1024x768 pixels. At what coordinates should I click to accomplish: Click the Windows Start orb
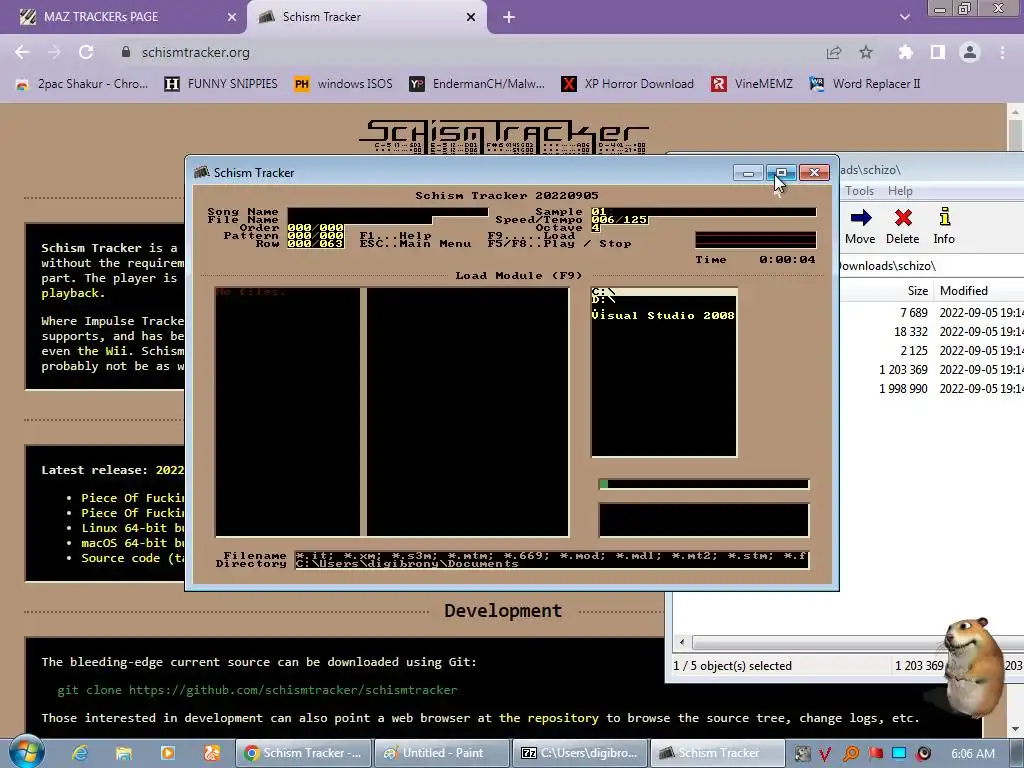(x=26, y=752)
